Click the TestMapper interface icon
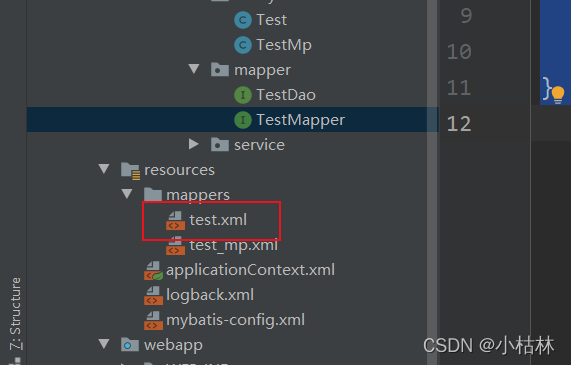Screen dimensions: 571x365 click(x=243, y=120)
